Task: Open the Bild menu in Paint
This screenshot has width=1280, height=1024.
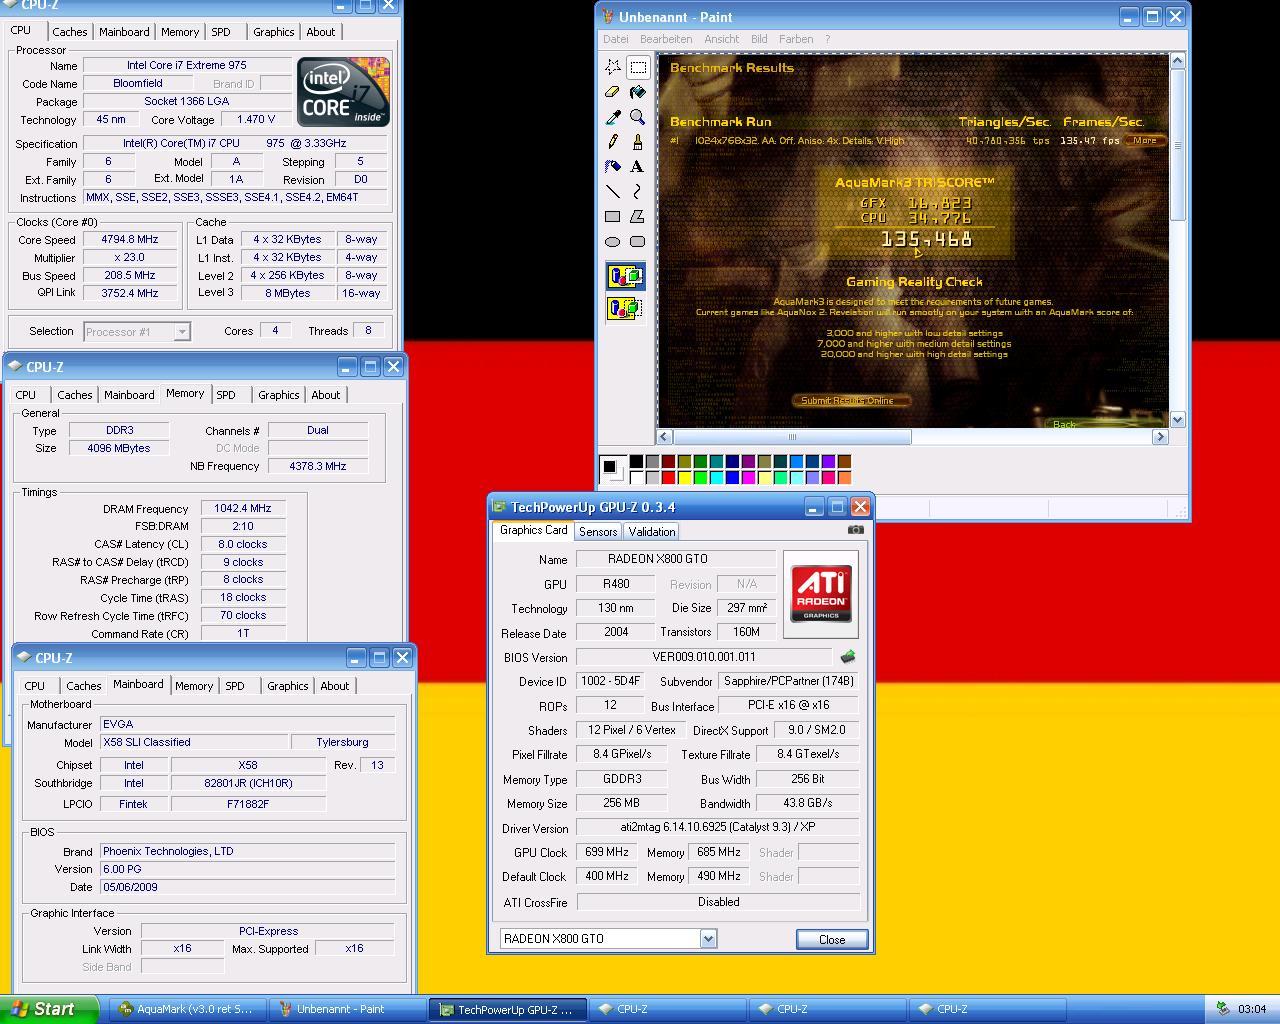Action: pos(759,39)
